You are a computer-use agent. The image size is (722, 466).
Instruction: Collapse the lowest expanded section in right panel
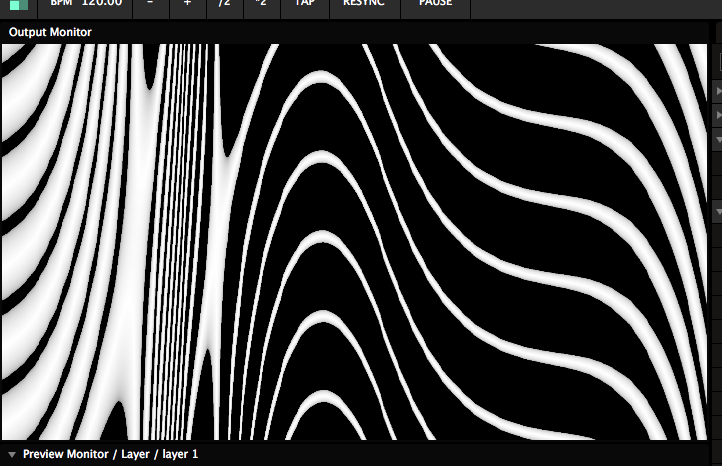718,212
